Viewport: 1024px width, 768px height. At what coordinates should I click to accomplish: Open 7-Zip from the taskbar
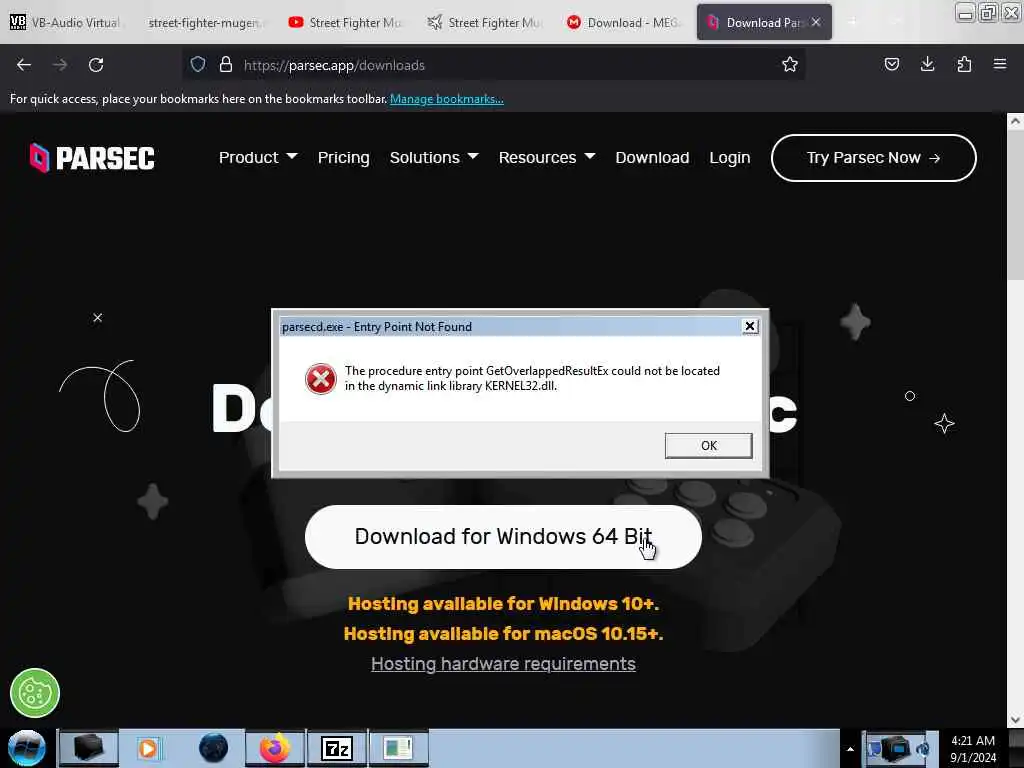click(337, 748)
